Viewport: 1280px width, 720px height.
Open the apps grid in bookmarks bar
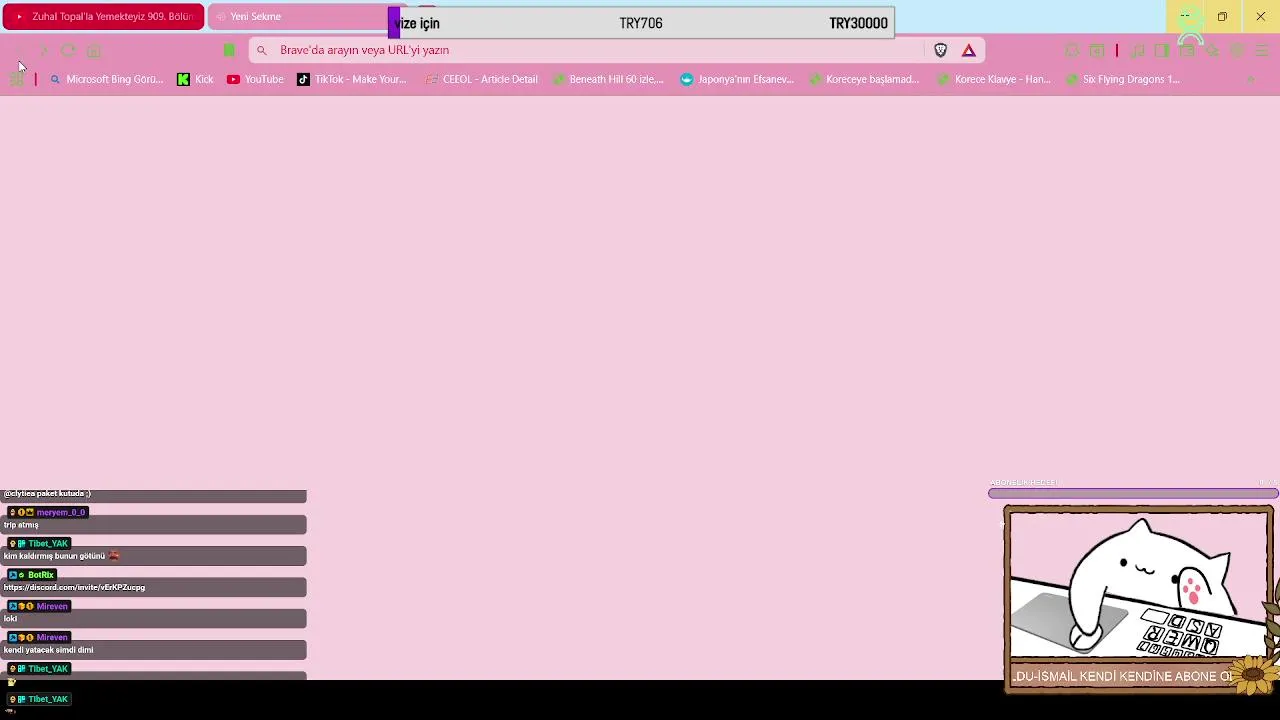click(x=17, y=79)
